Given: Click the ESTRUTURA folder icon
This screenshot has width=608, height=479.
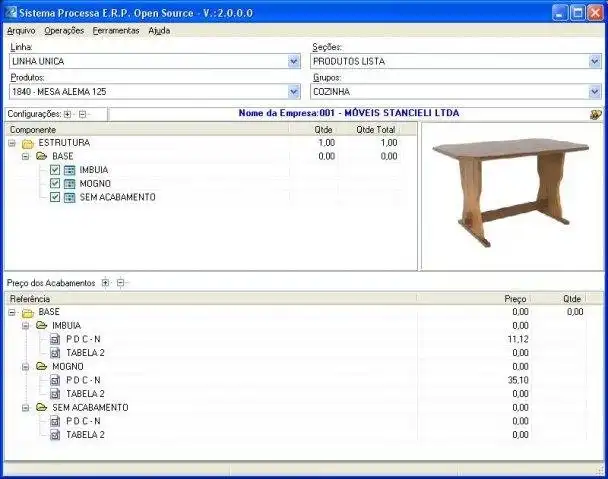Looking at the screenshot, I should (x=28, y=144).
